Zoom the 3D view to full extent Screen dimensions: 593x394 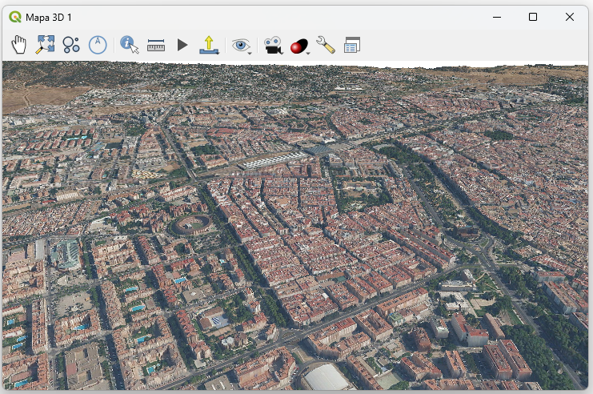(45, 45)
